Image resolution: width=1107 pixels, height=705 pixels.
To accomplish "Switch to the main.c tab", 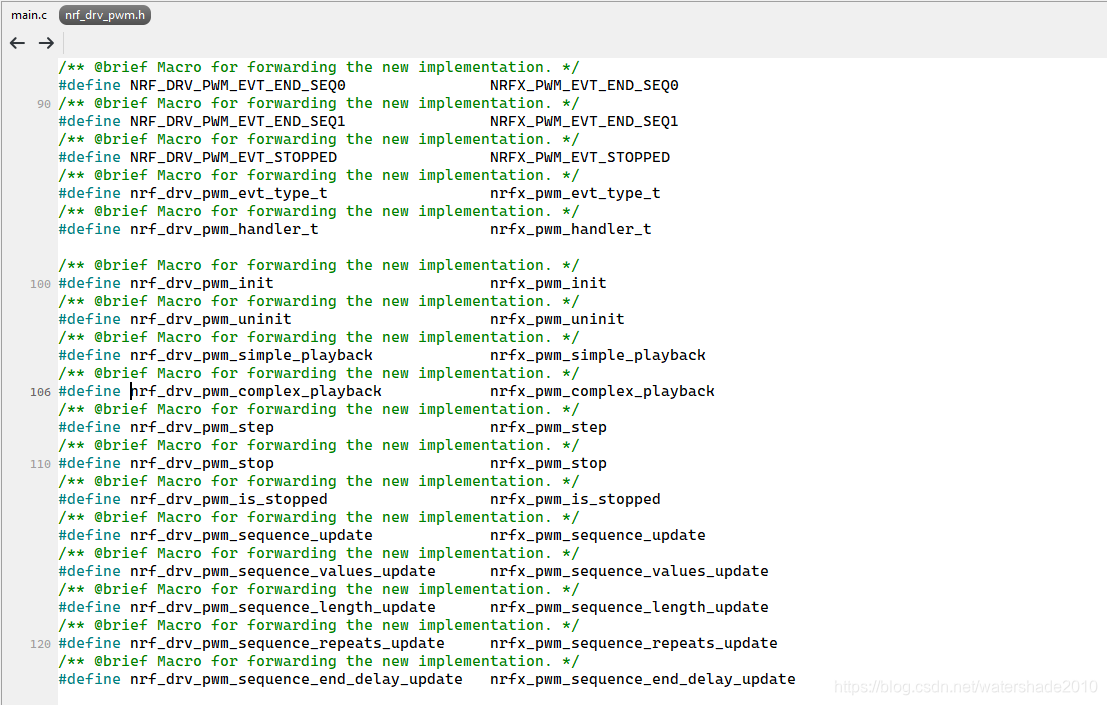I will (x=29, y=15).
